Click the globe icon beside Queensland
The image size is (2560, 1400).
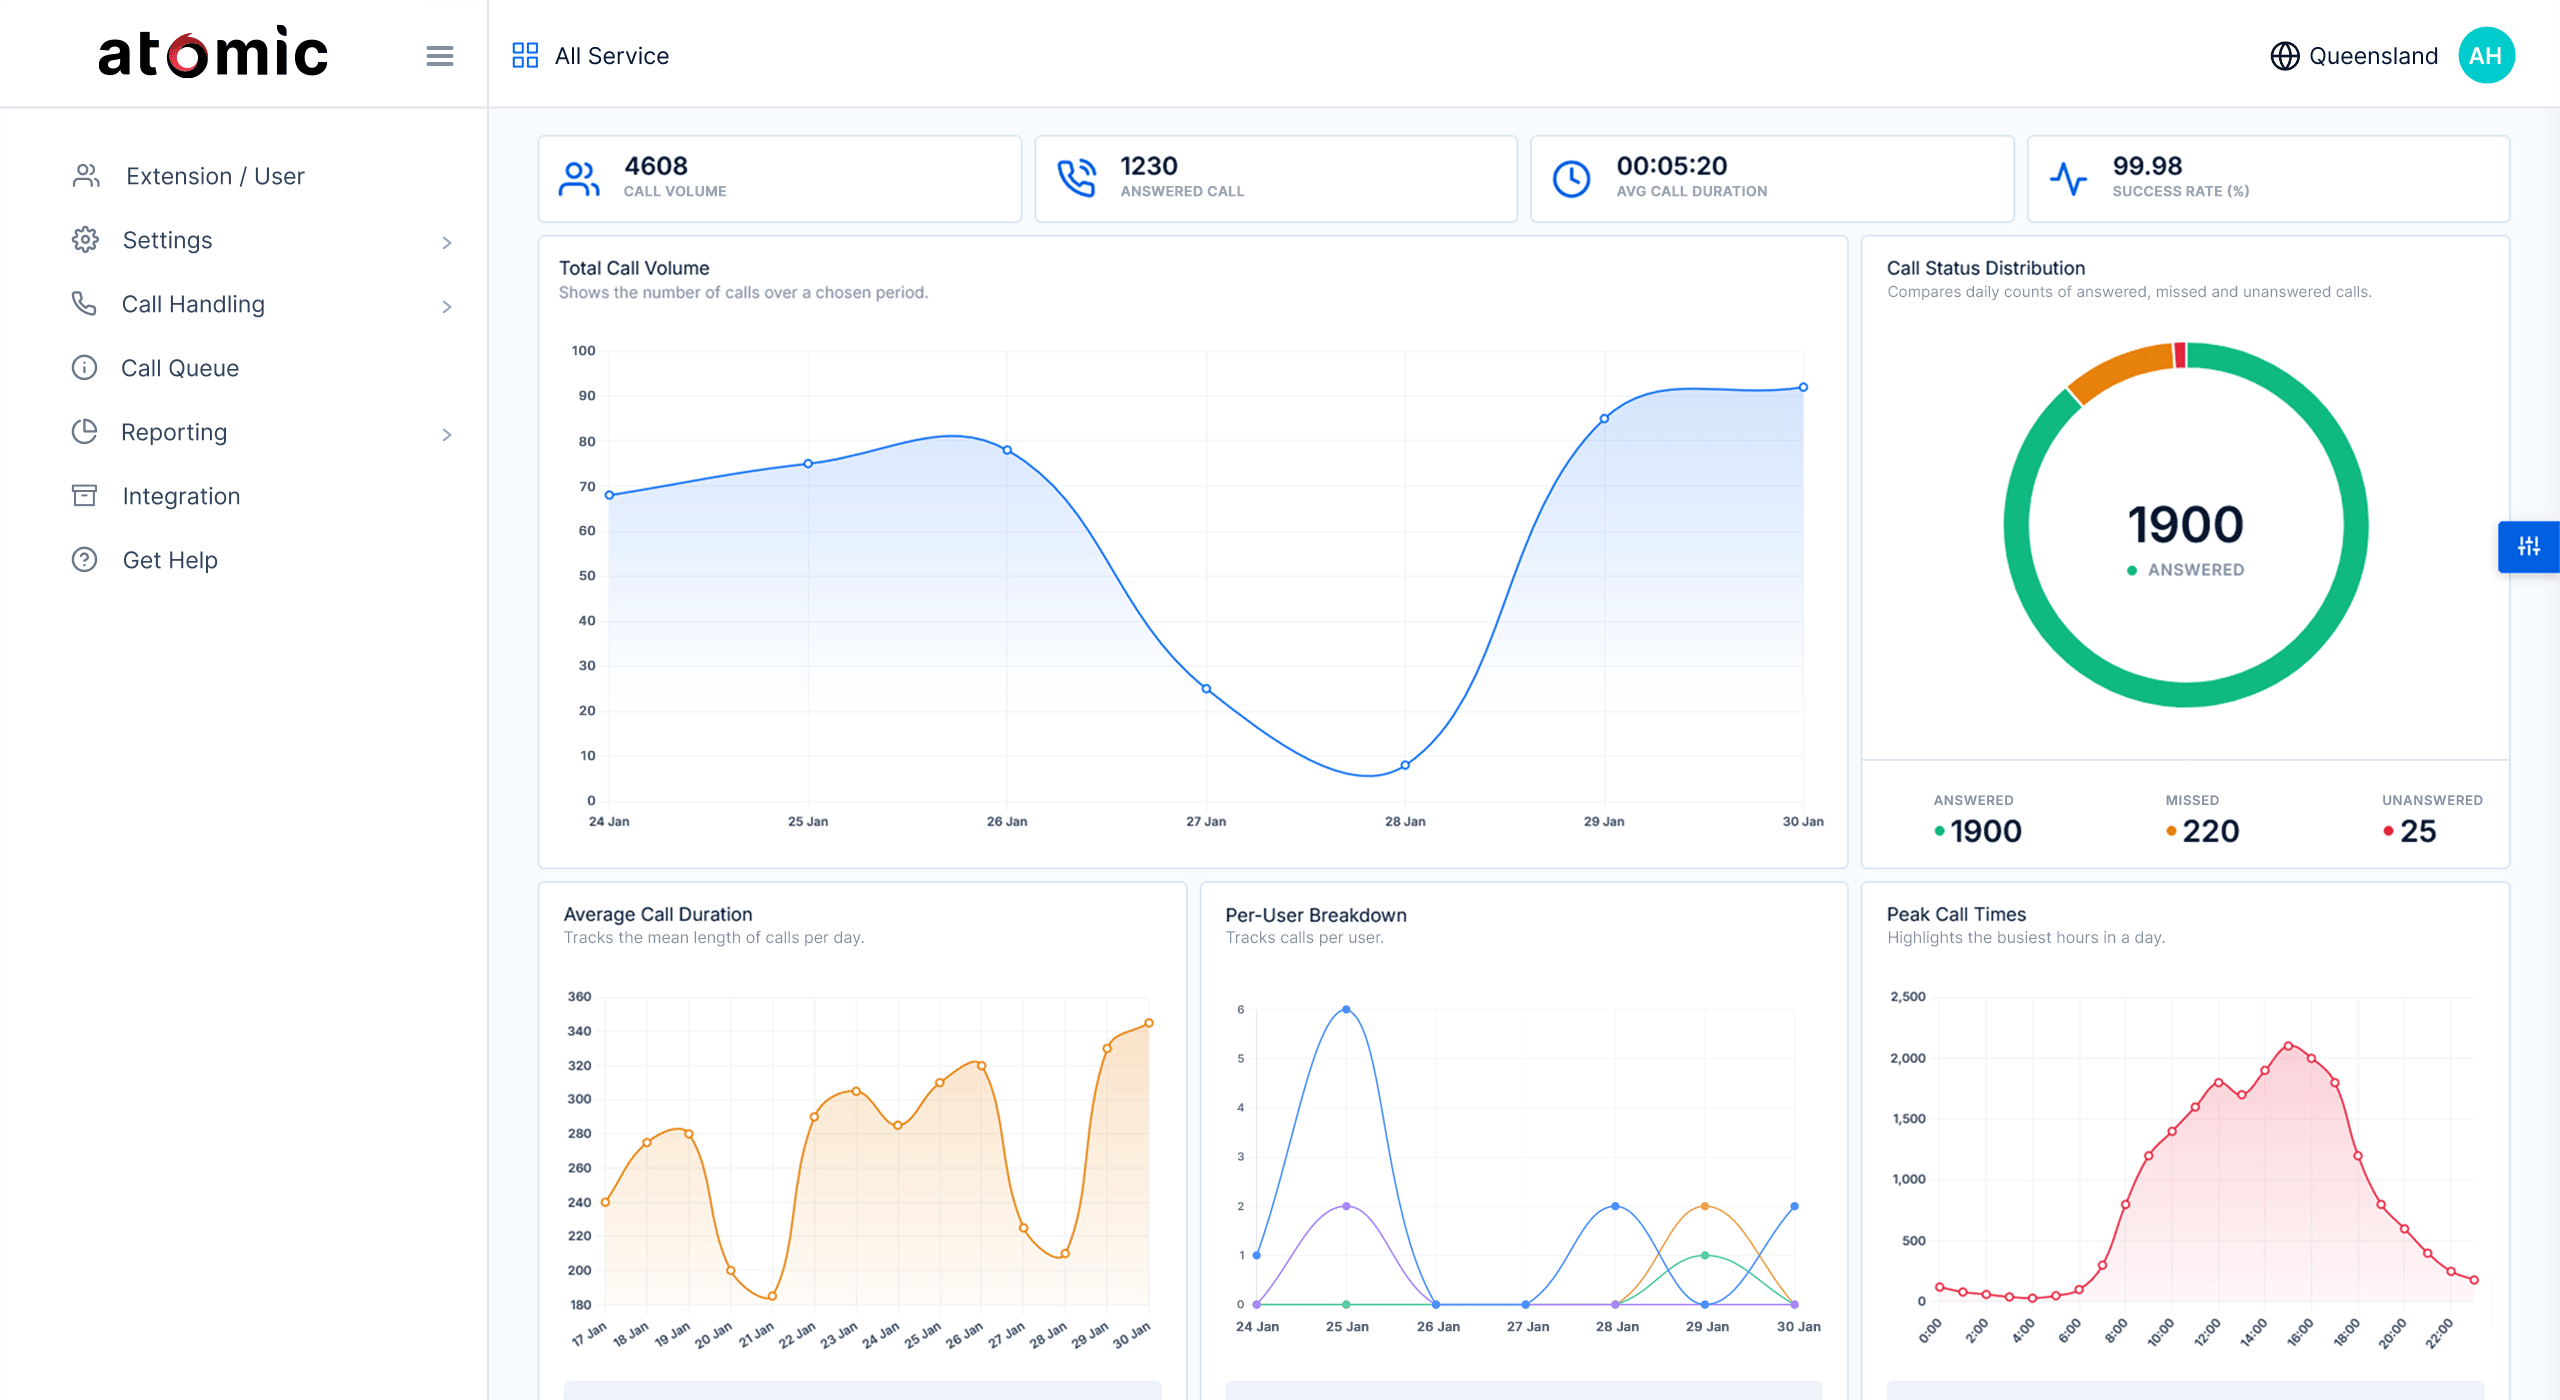coord(2284,56)
